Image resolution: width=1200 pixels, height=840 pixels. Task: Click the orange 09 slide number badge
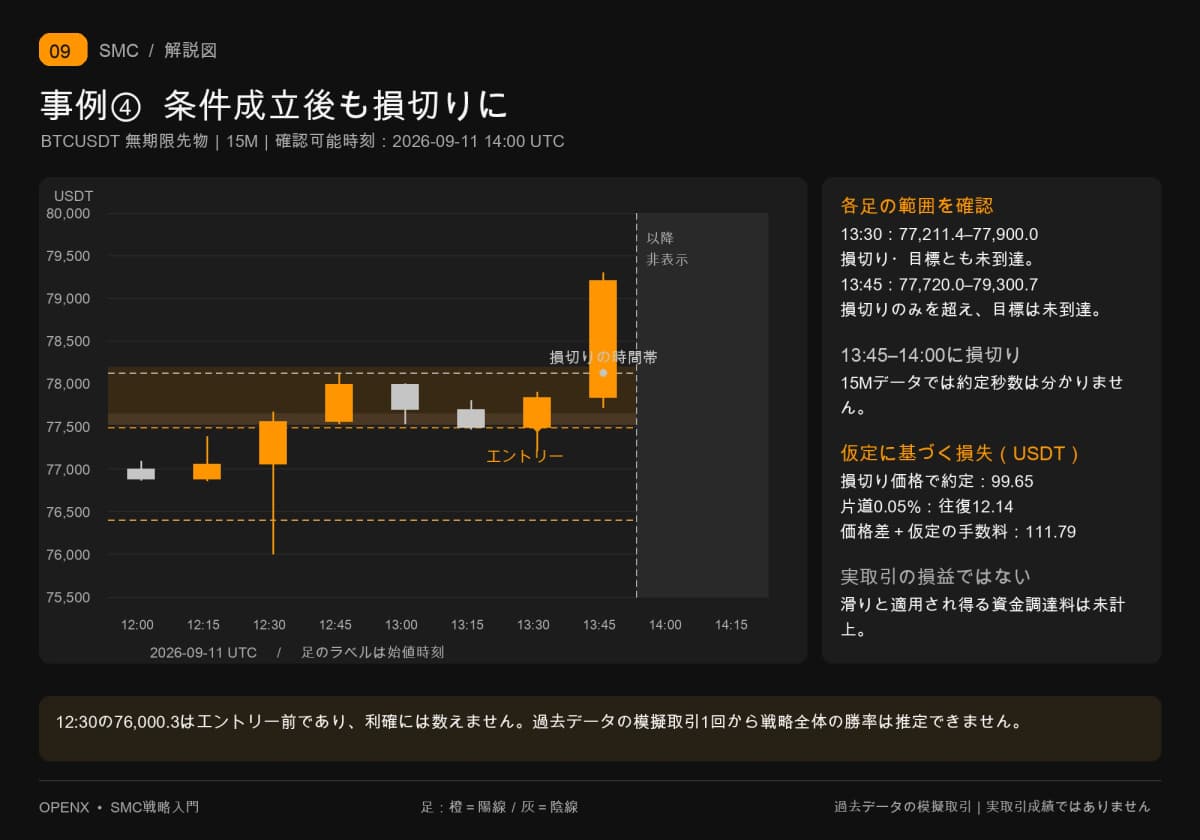(63, 50)
